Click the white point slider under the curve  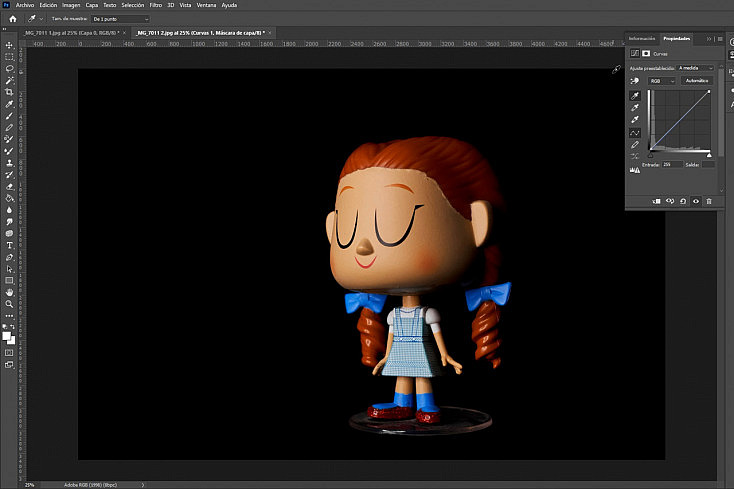pyautogui.click(x=709, y=155)
